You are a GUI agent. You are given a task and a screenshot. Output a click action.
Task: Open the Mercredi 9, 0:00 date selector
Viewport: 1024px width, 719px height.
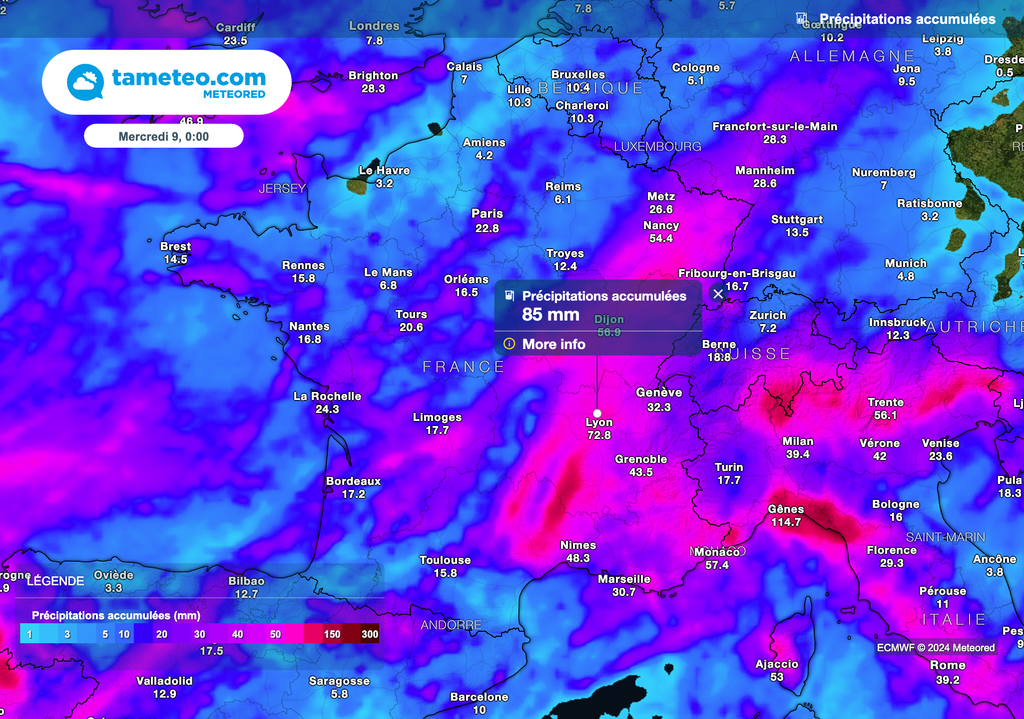coord(166,135)
